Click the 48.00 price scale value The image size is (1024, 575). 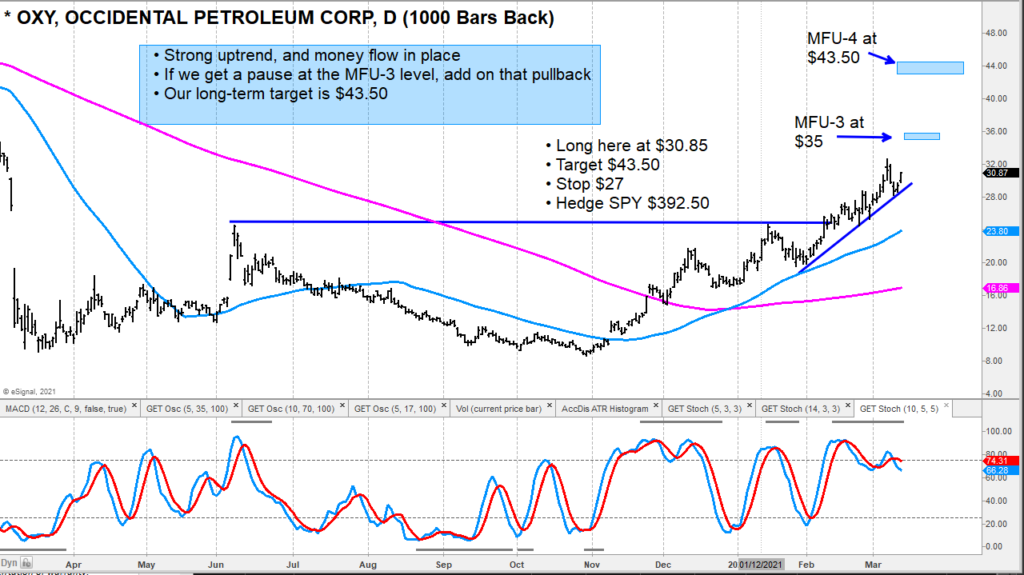point(997,33)
